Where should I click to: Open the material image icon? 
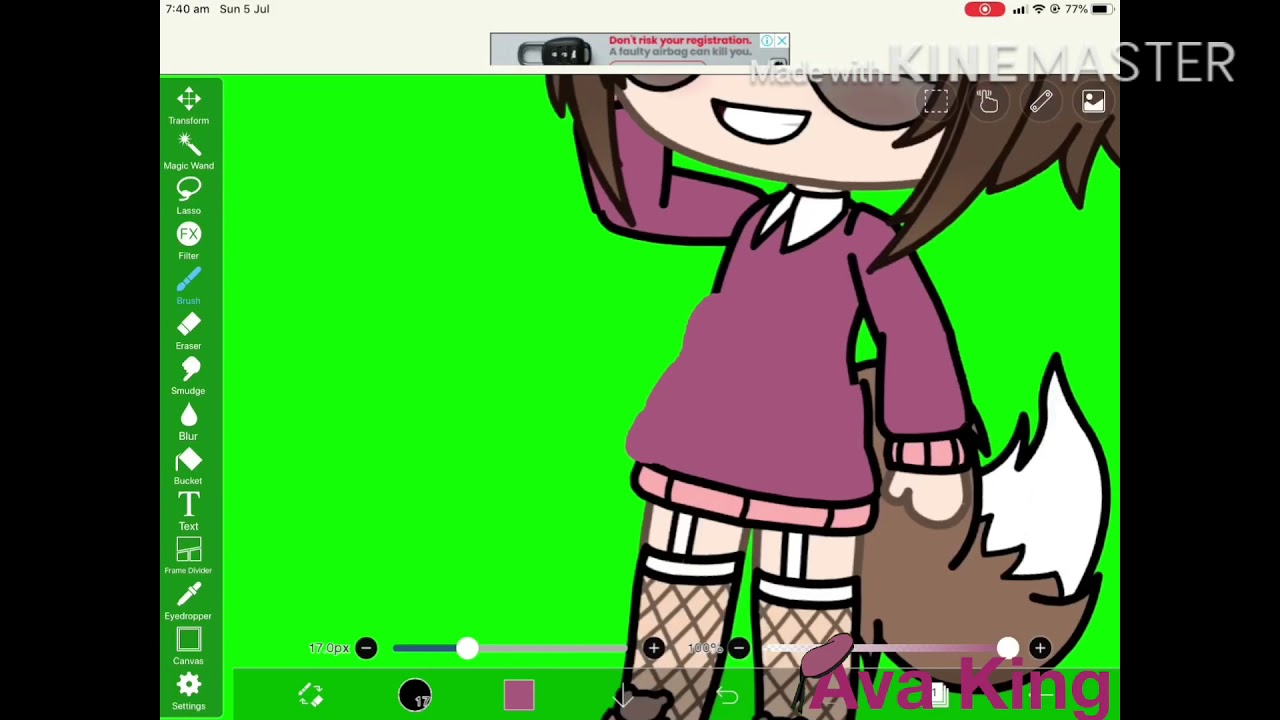[1093, 101]
